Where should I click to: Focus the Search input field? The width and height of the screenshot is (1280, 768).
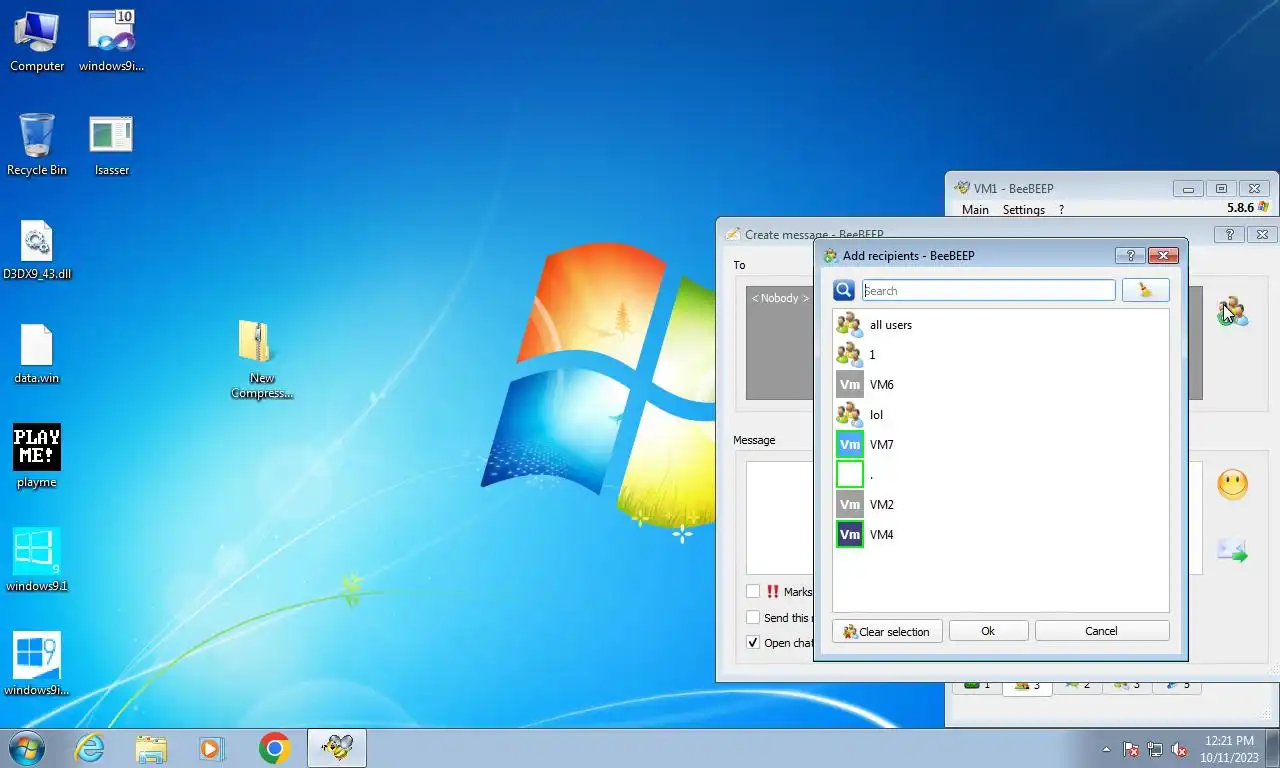tap(989, 290)
